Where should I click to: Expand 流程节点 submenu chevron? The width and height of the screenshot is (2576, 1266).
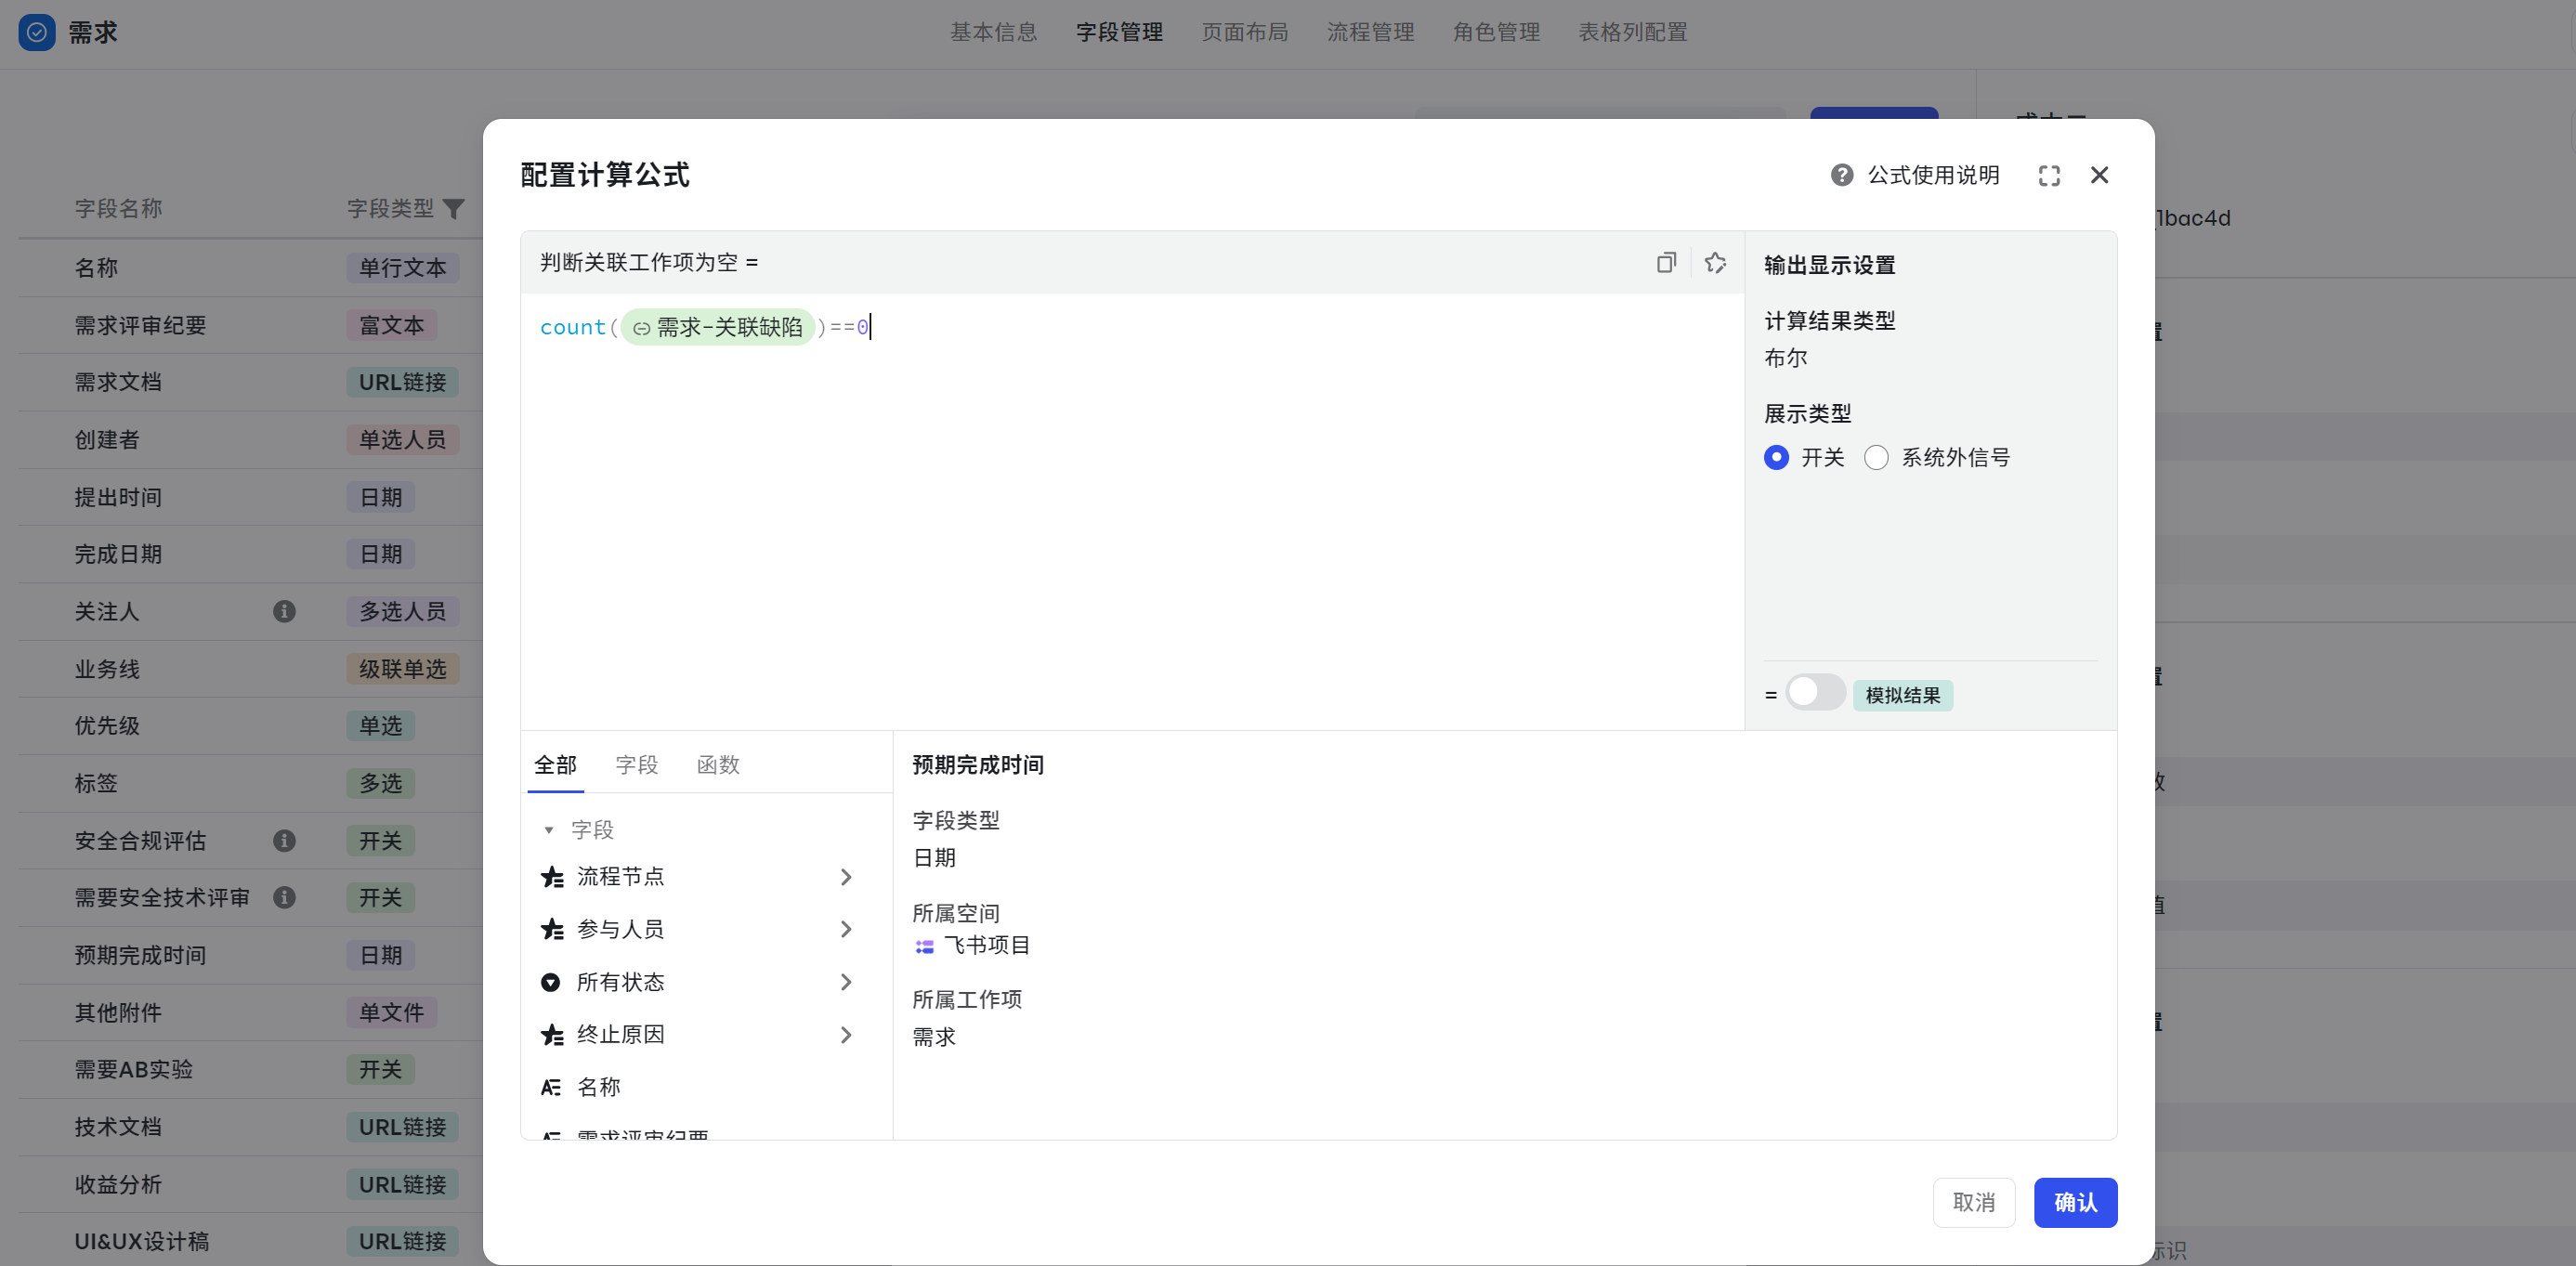tap(846, 877)
